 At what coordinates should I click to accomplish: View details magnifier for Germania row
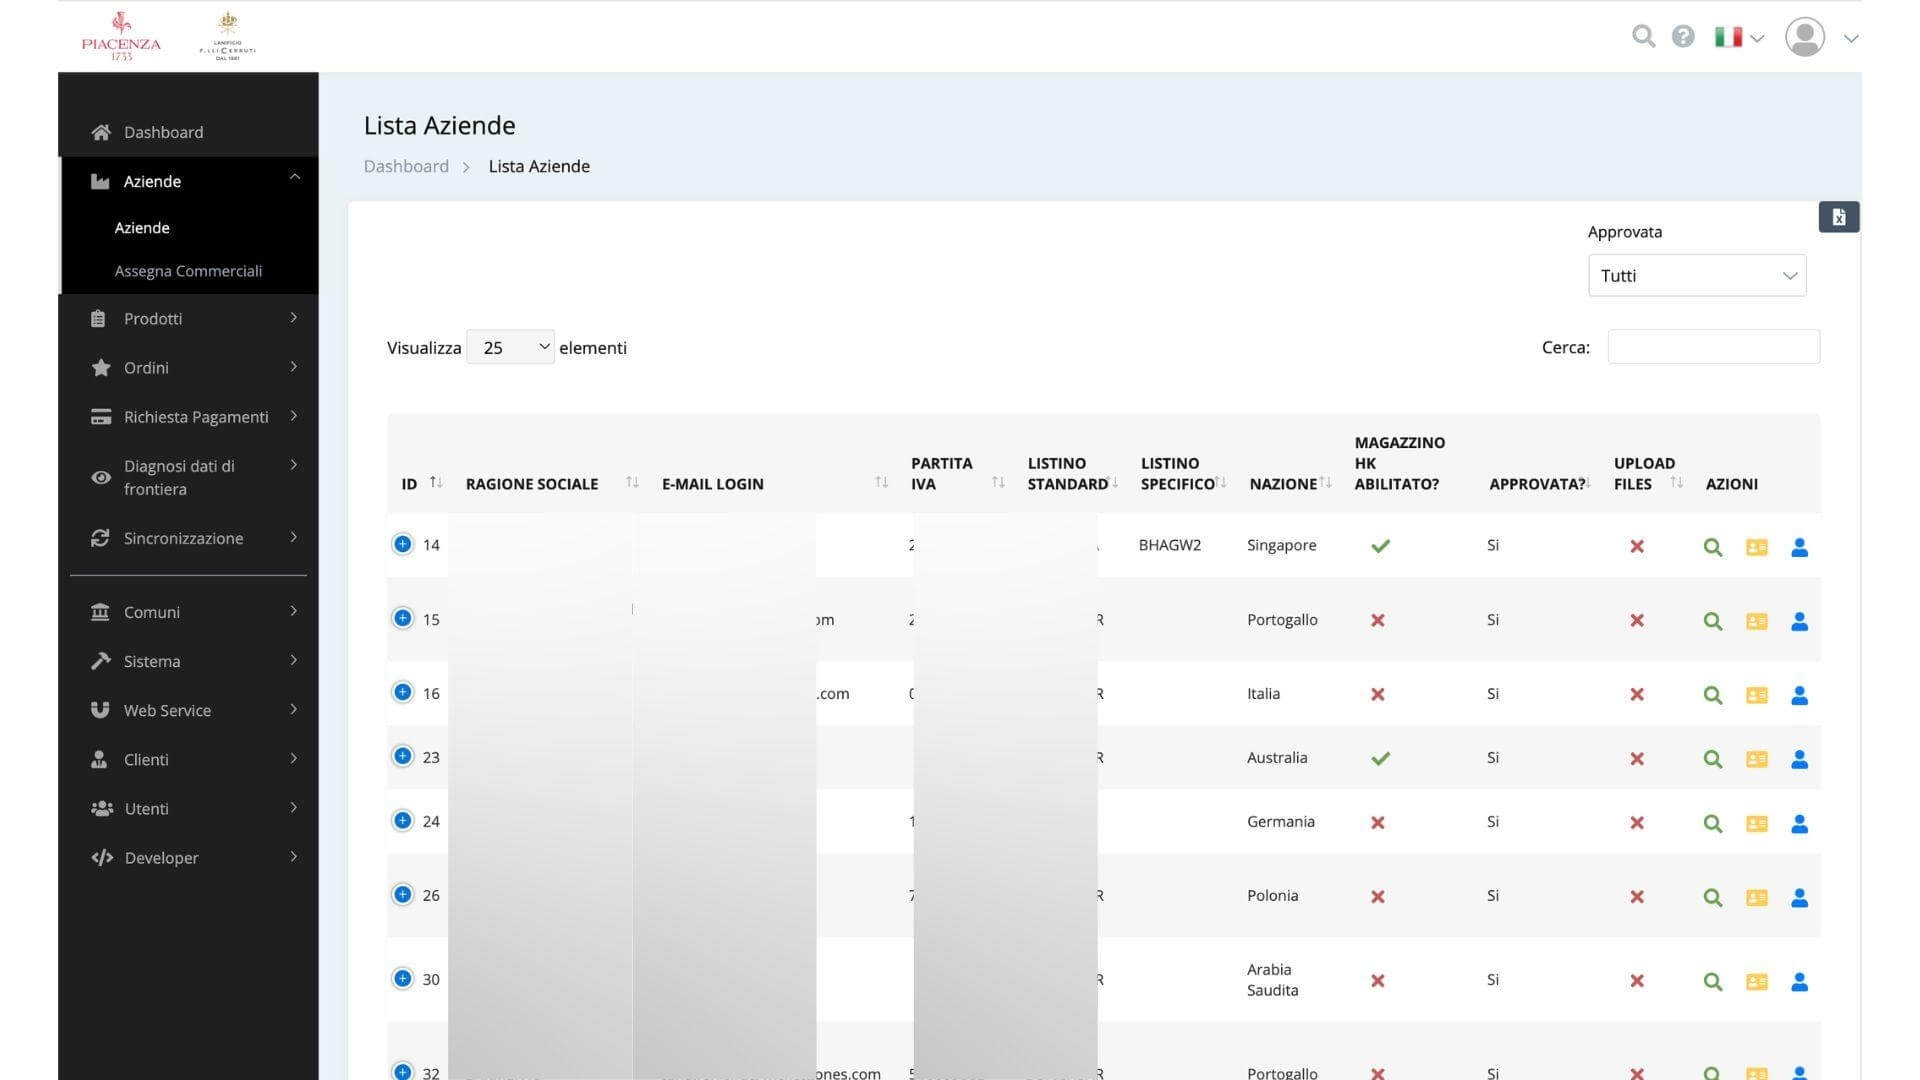coord(1712,823)
